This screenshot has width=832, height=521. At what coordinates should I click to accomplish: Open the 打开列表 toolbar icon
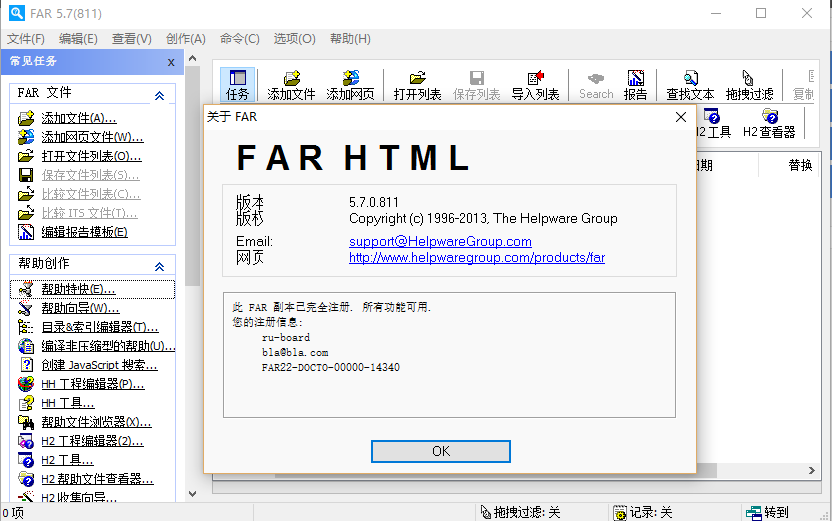click(417, 84)
